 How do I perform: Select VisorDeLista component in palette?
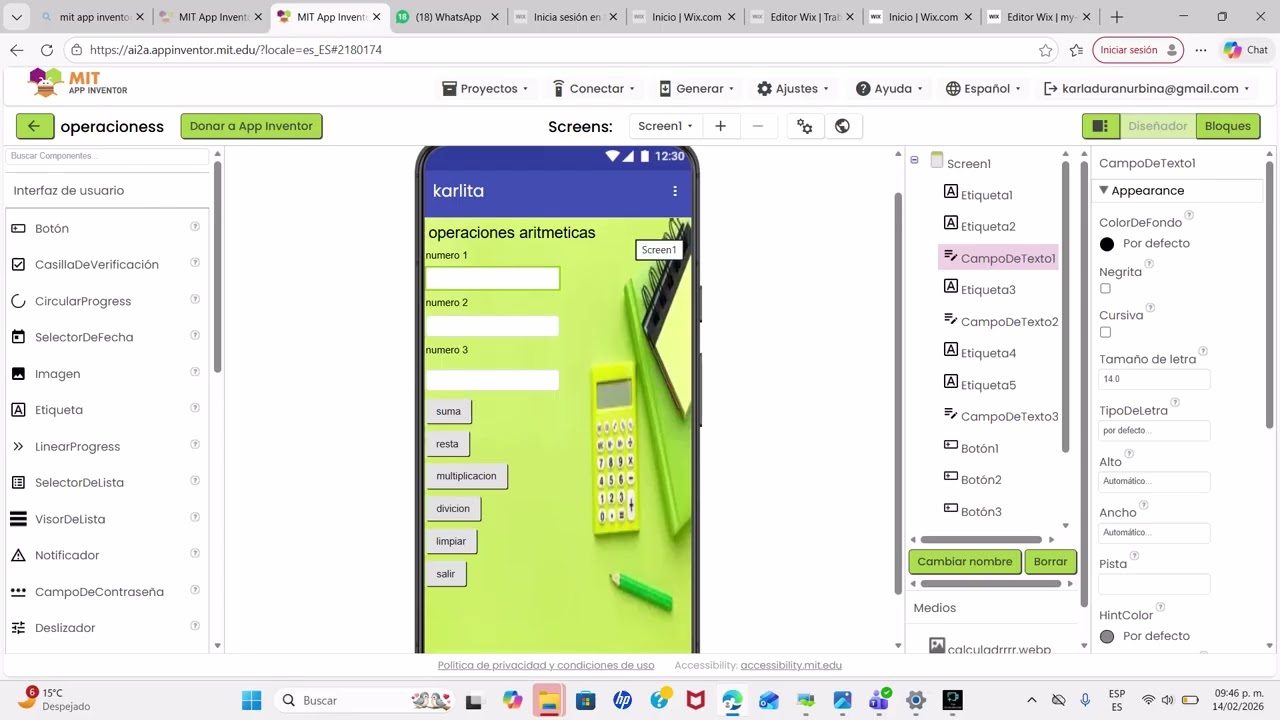click(70, 519)
